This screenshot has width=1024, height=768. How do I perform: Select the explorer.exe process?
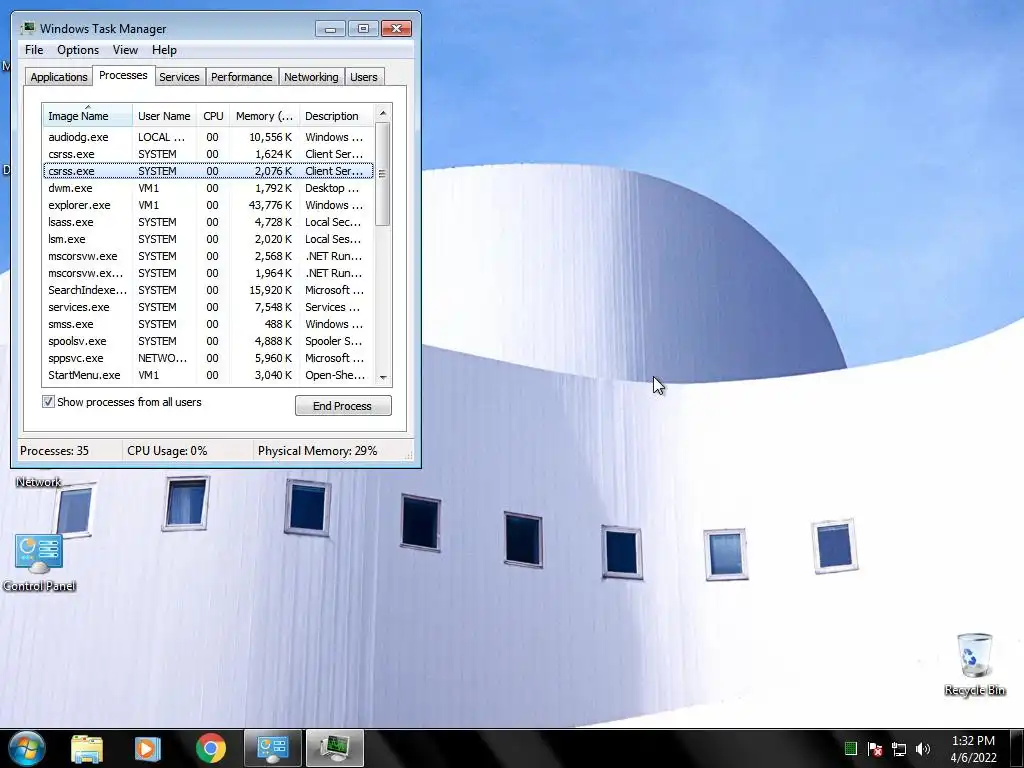pyautogui.click(x=208, y=205)
